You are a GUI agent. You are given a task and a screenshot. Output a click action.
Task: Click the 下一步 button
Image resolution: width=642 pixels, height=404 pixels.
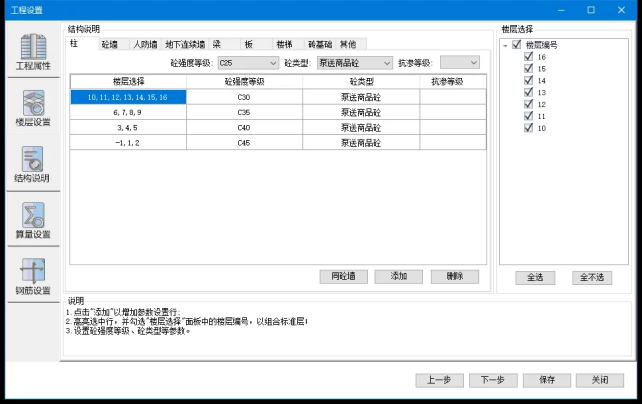click(x=492, y=380)
